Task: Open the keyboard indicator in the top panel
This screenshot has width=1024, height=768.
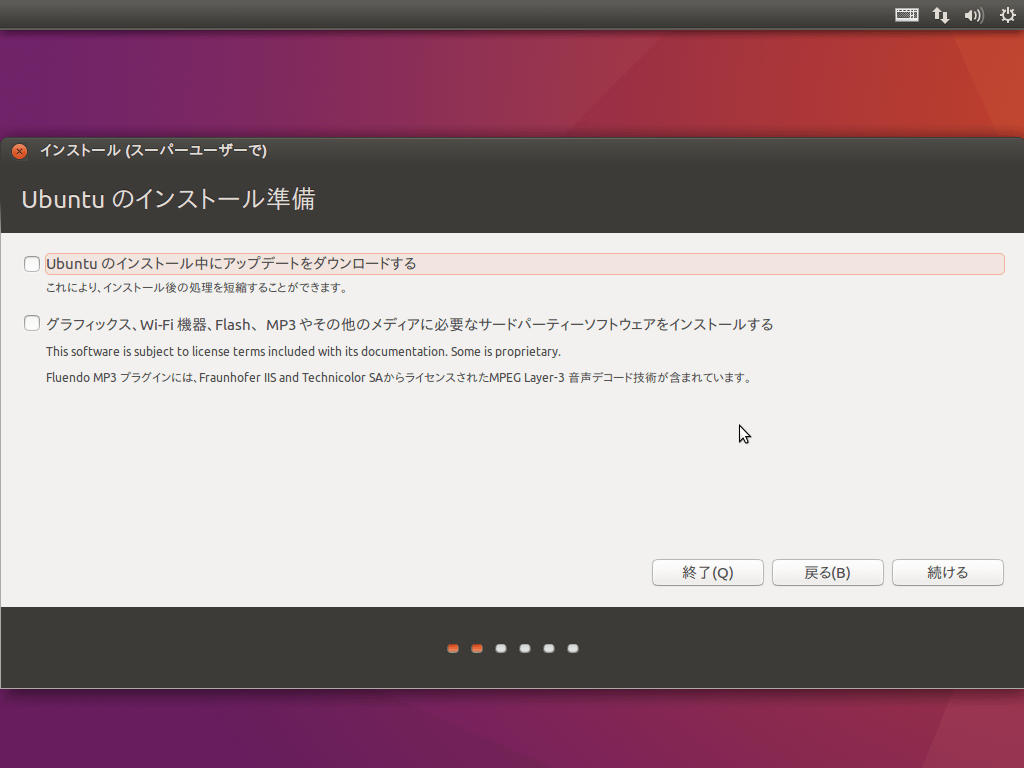Action: tap(906, 15)
